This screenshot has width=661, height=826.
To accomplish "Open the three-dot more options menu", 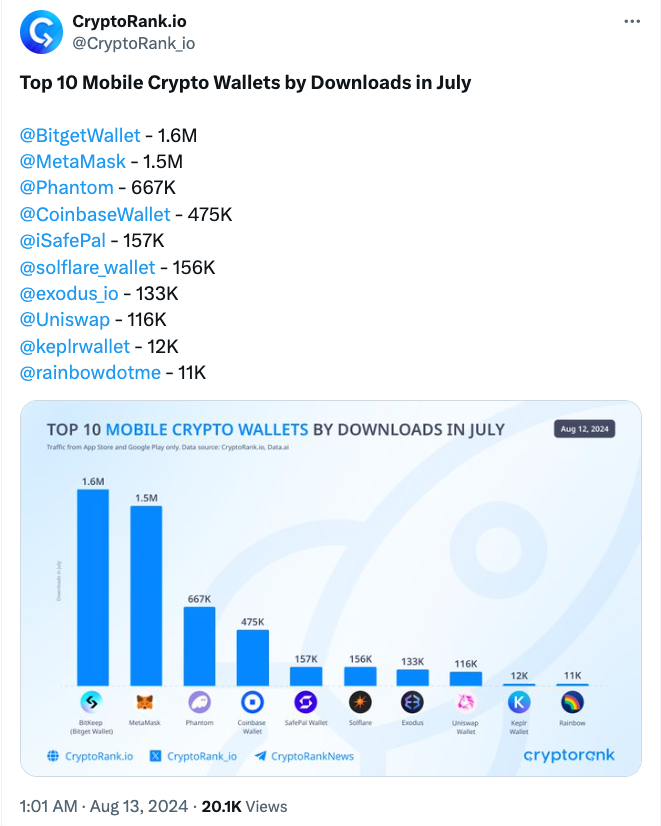I will (632, 22).
